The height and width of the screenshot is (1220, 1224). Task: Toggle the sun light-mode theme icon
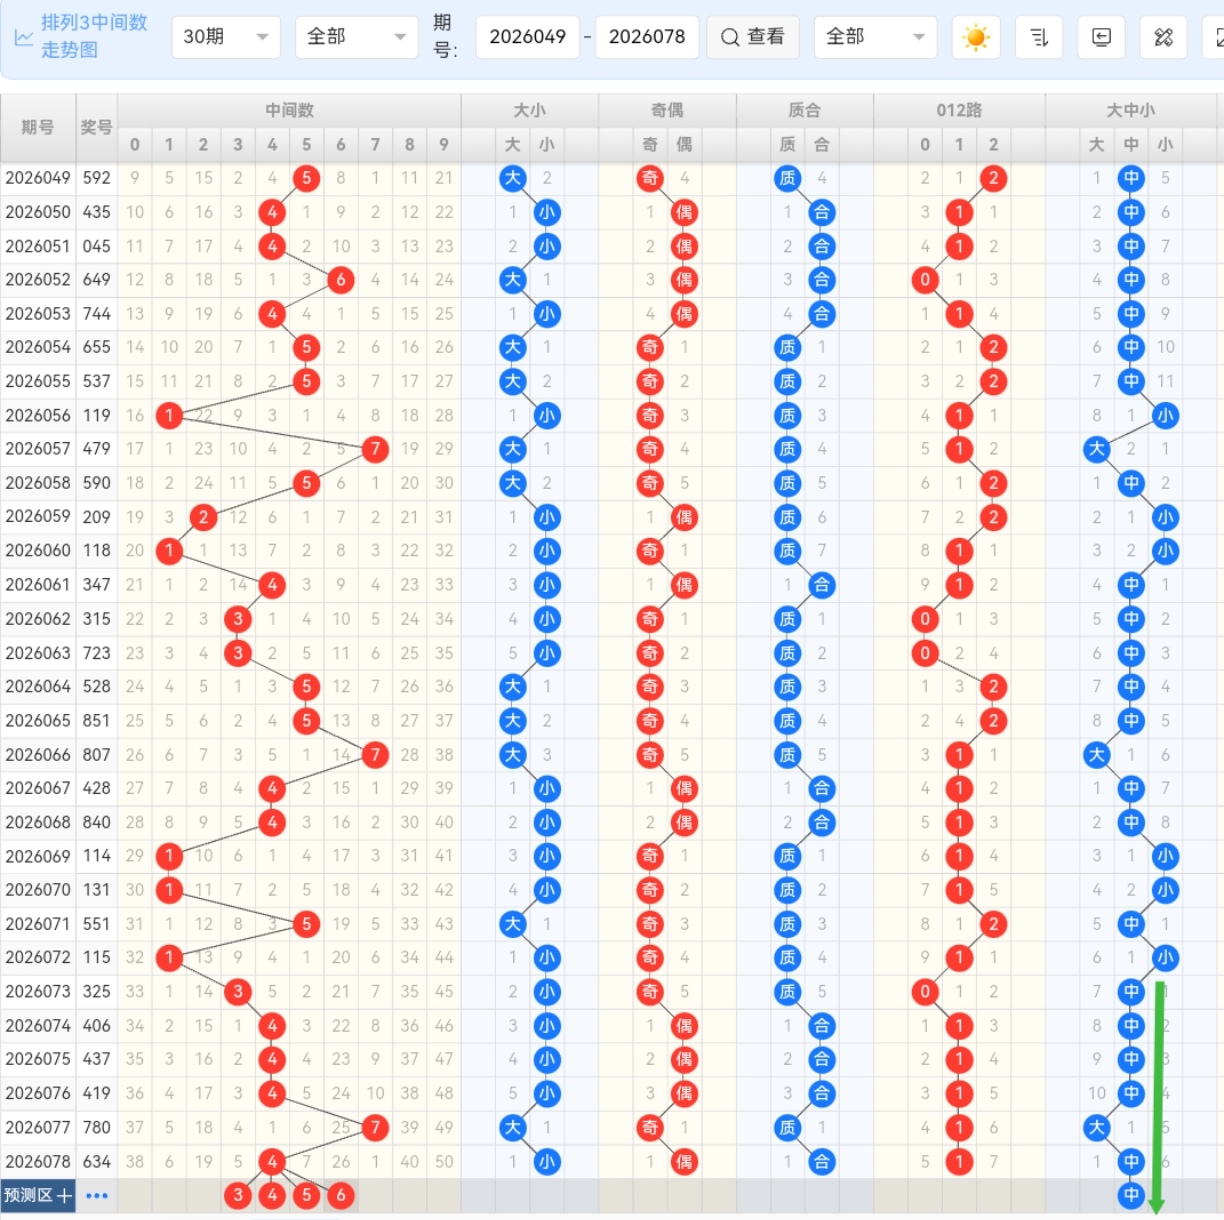click(975, 38)
